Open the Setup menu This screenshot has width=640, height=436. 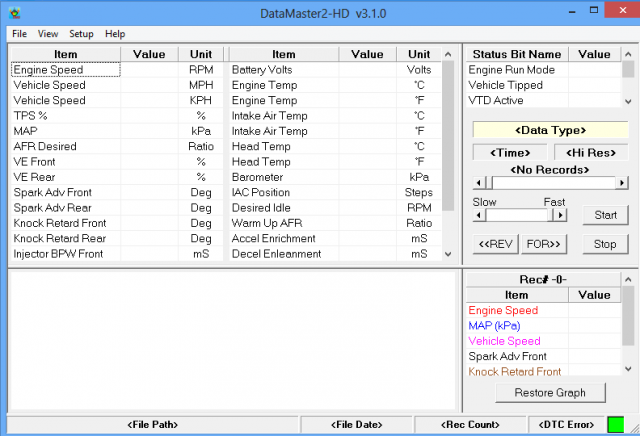click(81, 34)
